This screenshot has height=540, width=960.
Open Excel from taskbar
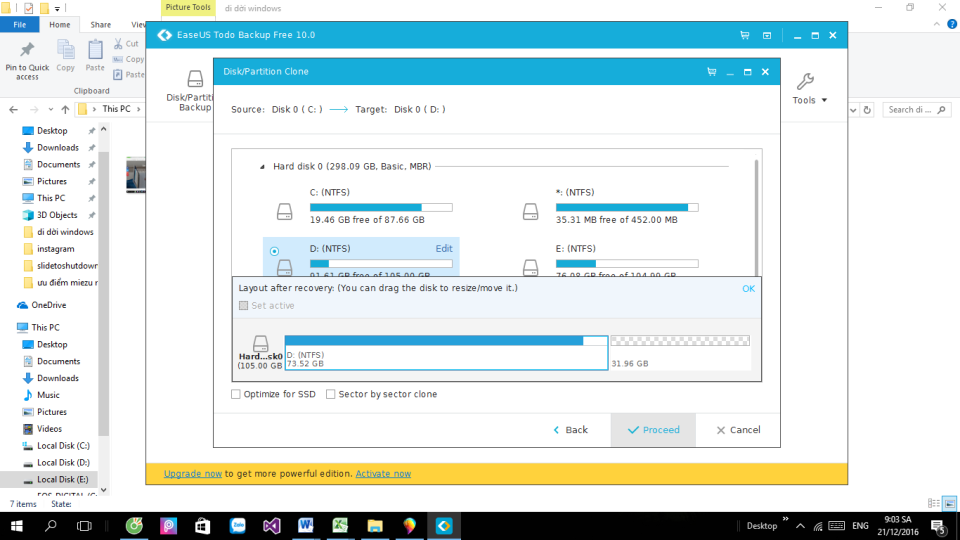click(340, 526)
